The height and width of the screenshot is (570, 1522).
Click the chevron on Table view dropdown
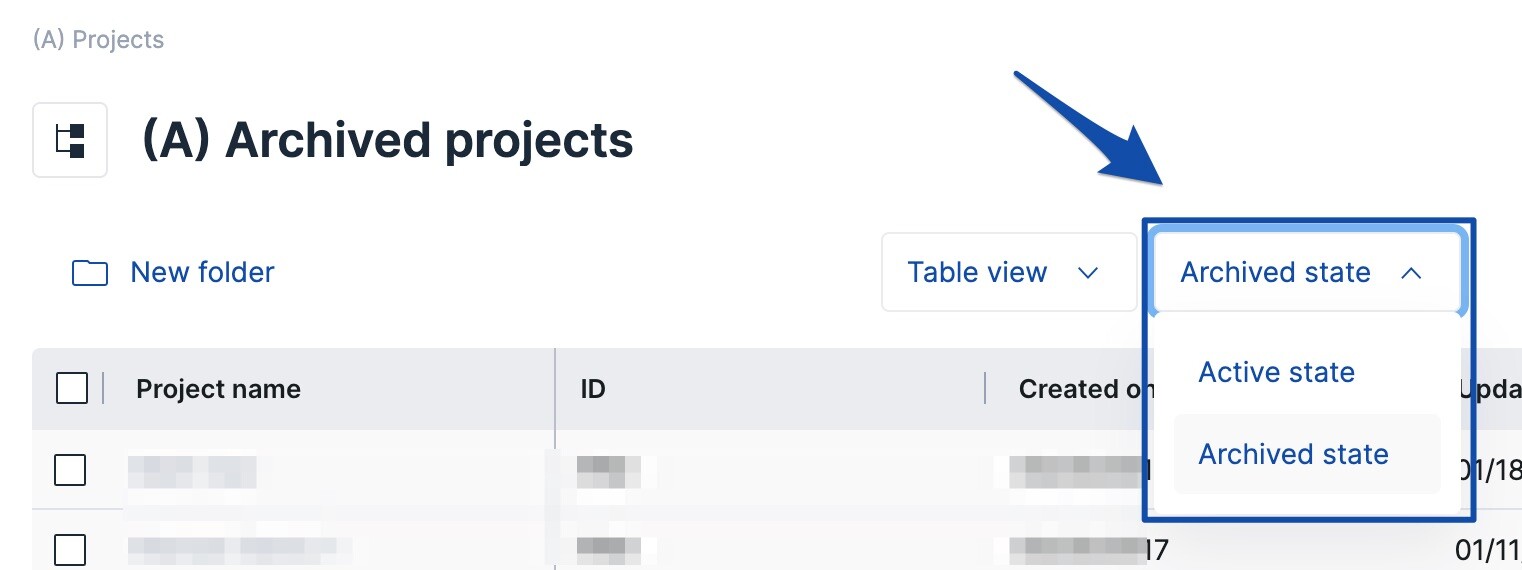(1088, 273)
